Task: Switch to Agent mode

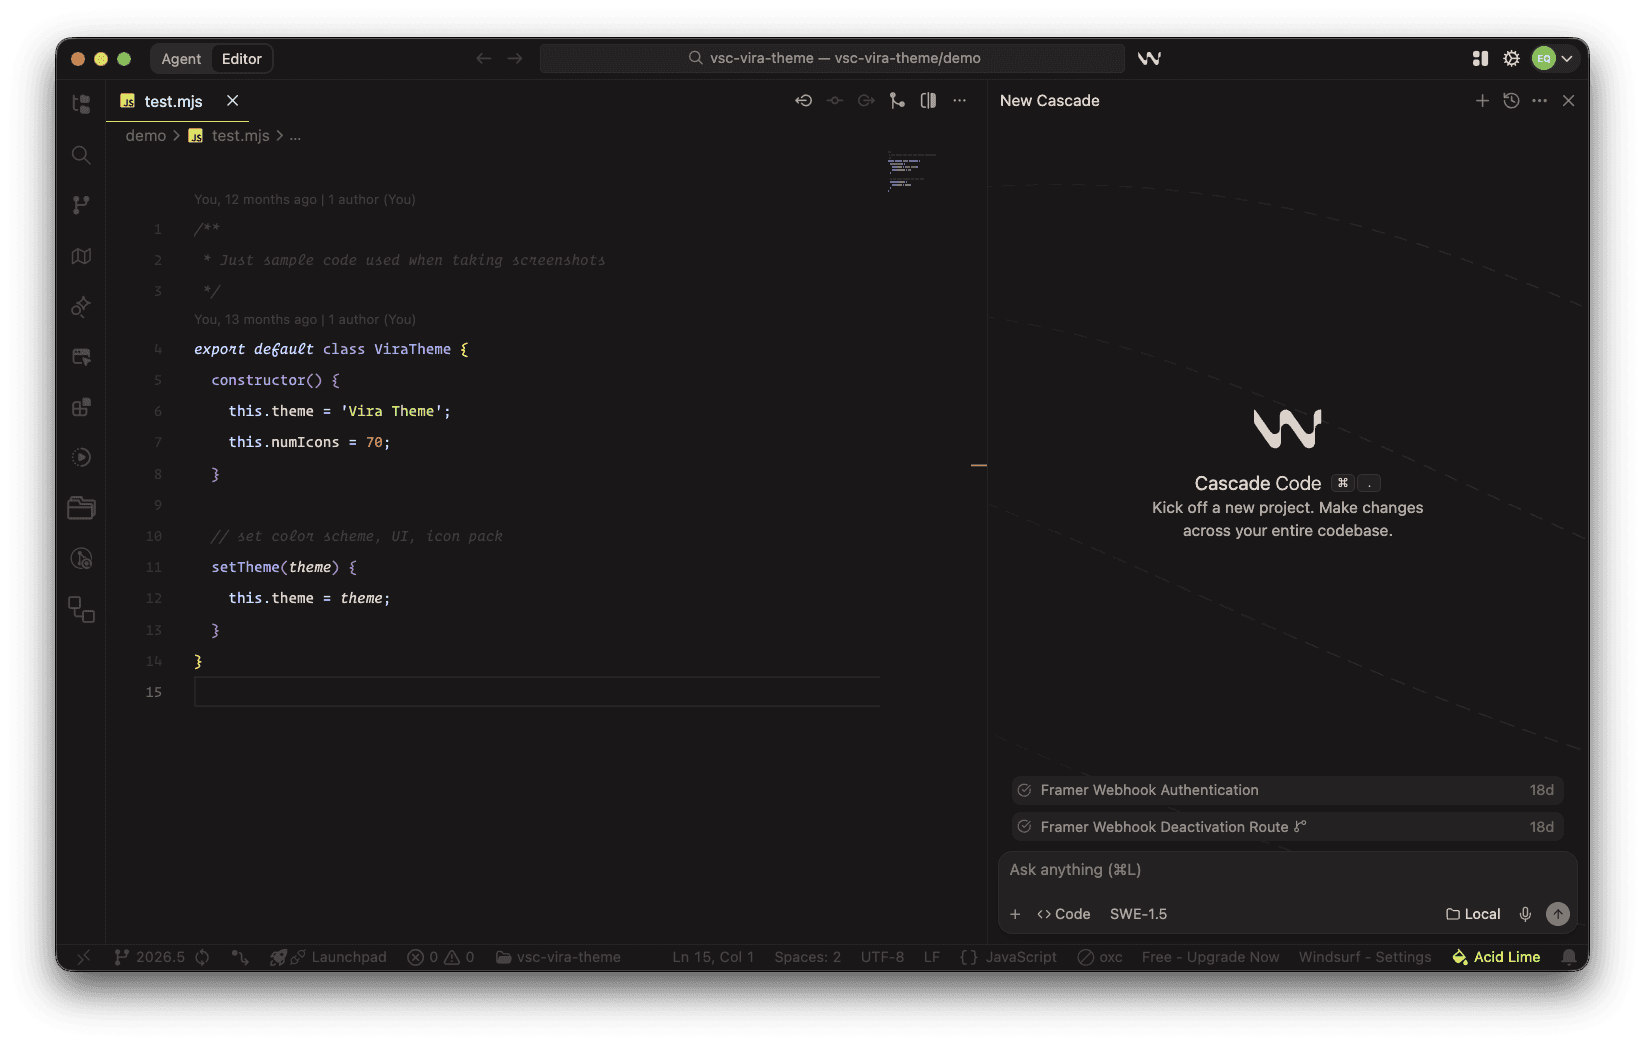Action: [x=181, y=59]
